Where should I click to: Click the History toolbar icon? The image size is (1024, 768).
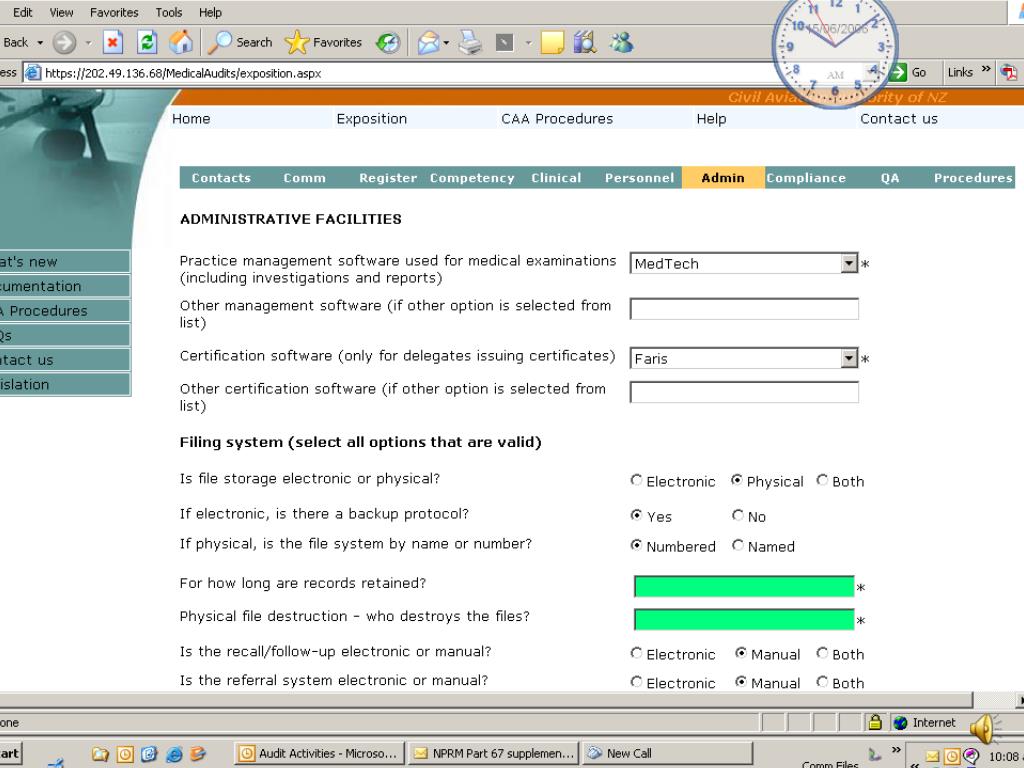coord(388,43)
